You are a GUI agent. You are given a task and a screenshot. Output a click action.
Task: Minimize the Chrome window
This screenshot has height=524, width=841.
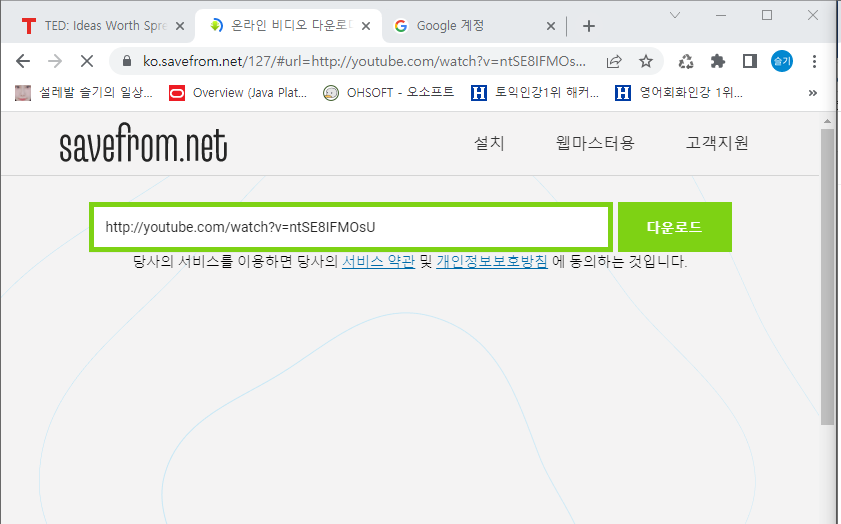721,15
